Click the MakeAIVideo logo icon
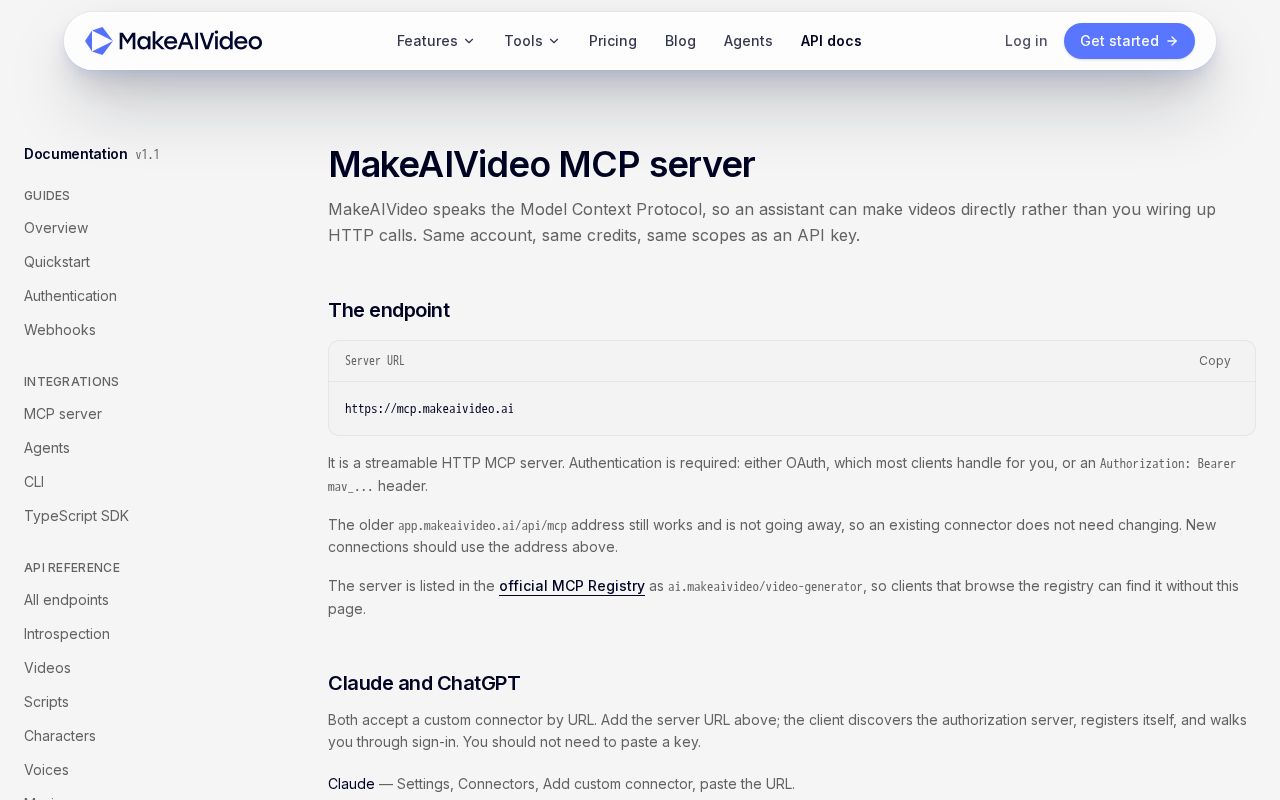The image size is (1280, 800). (99, 41)
